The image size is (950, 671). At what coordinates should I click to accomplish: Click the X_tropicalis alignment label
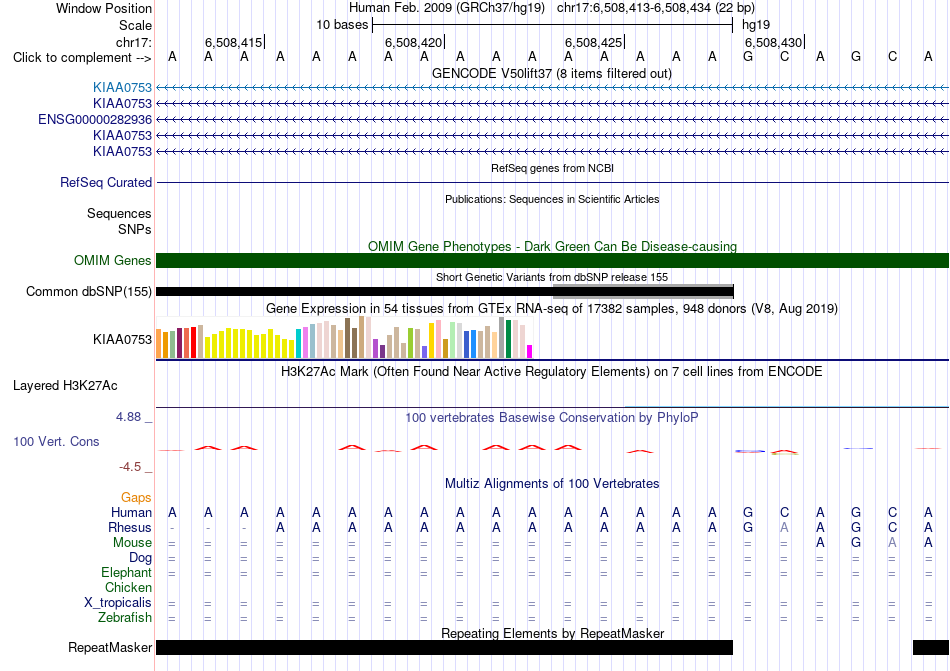point(118,603)
